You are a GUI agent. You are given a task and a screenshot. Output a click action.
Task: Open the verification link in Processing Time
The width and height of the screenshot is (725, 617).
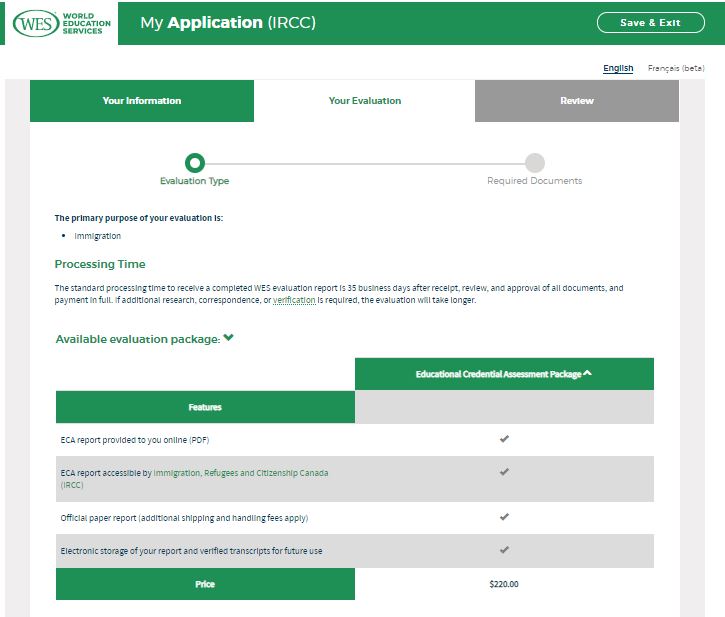(294, 300)
